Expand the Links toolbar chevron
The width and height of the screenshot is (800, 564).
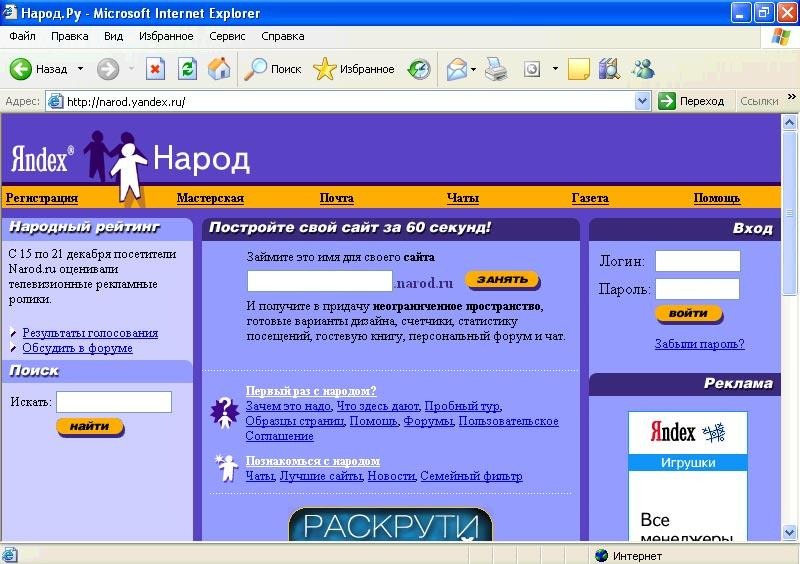tap(791, 96)
